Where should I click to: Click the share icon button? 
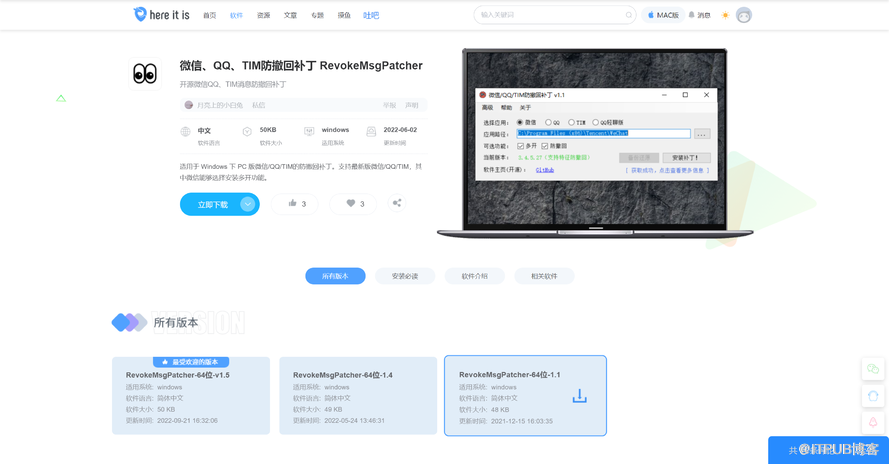[x=397, y=203]
